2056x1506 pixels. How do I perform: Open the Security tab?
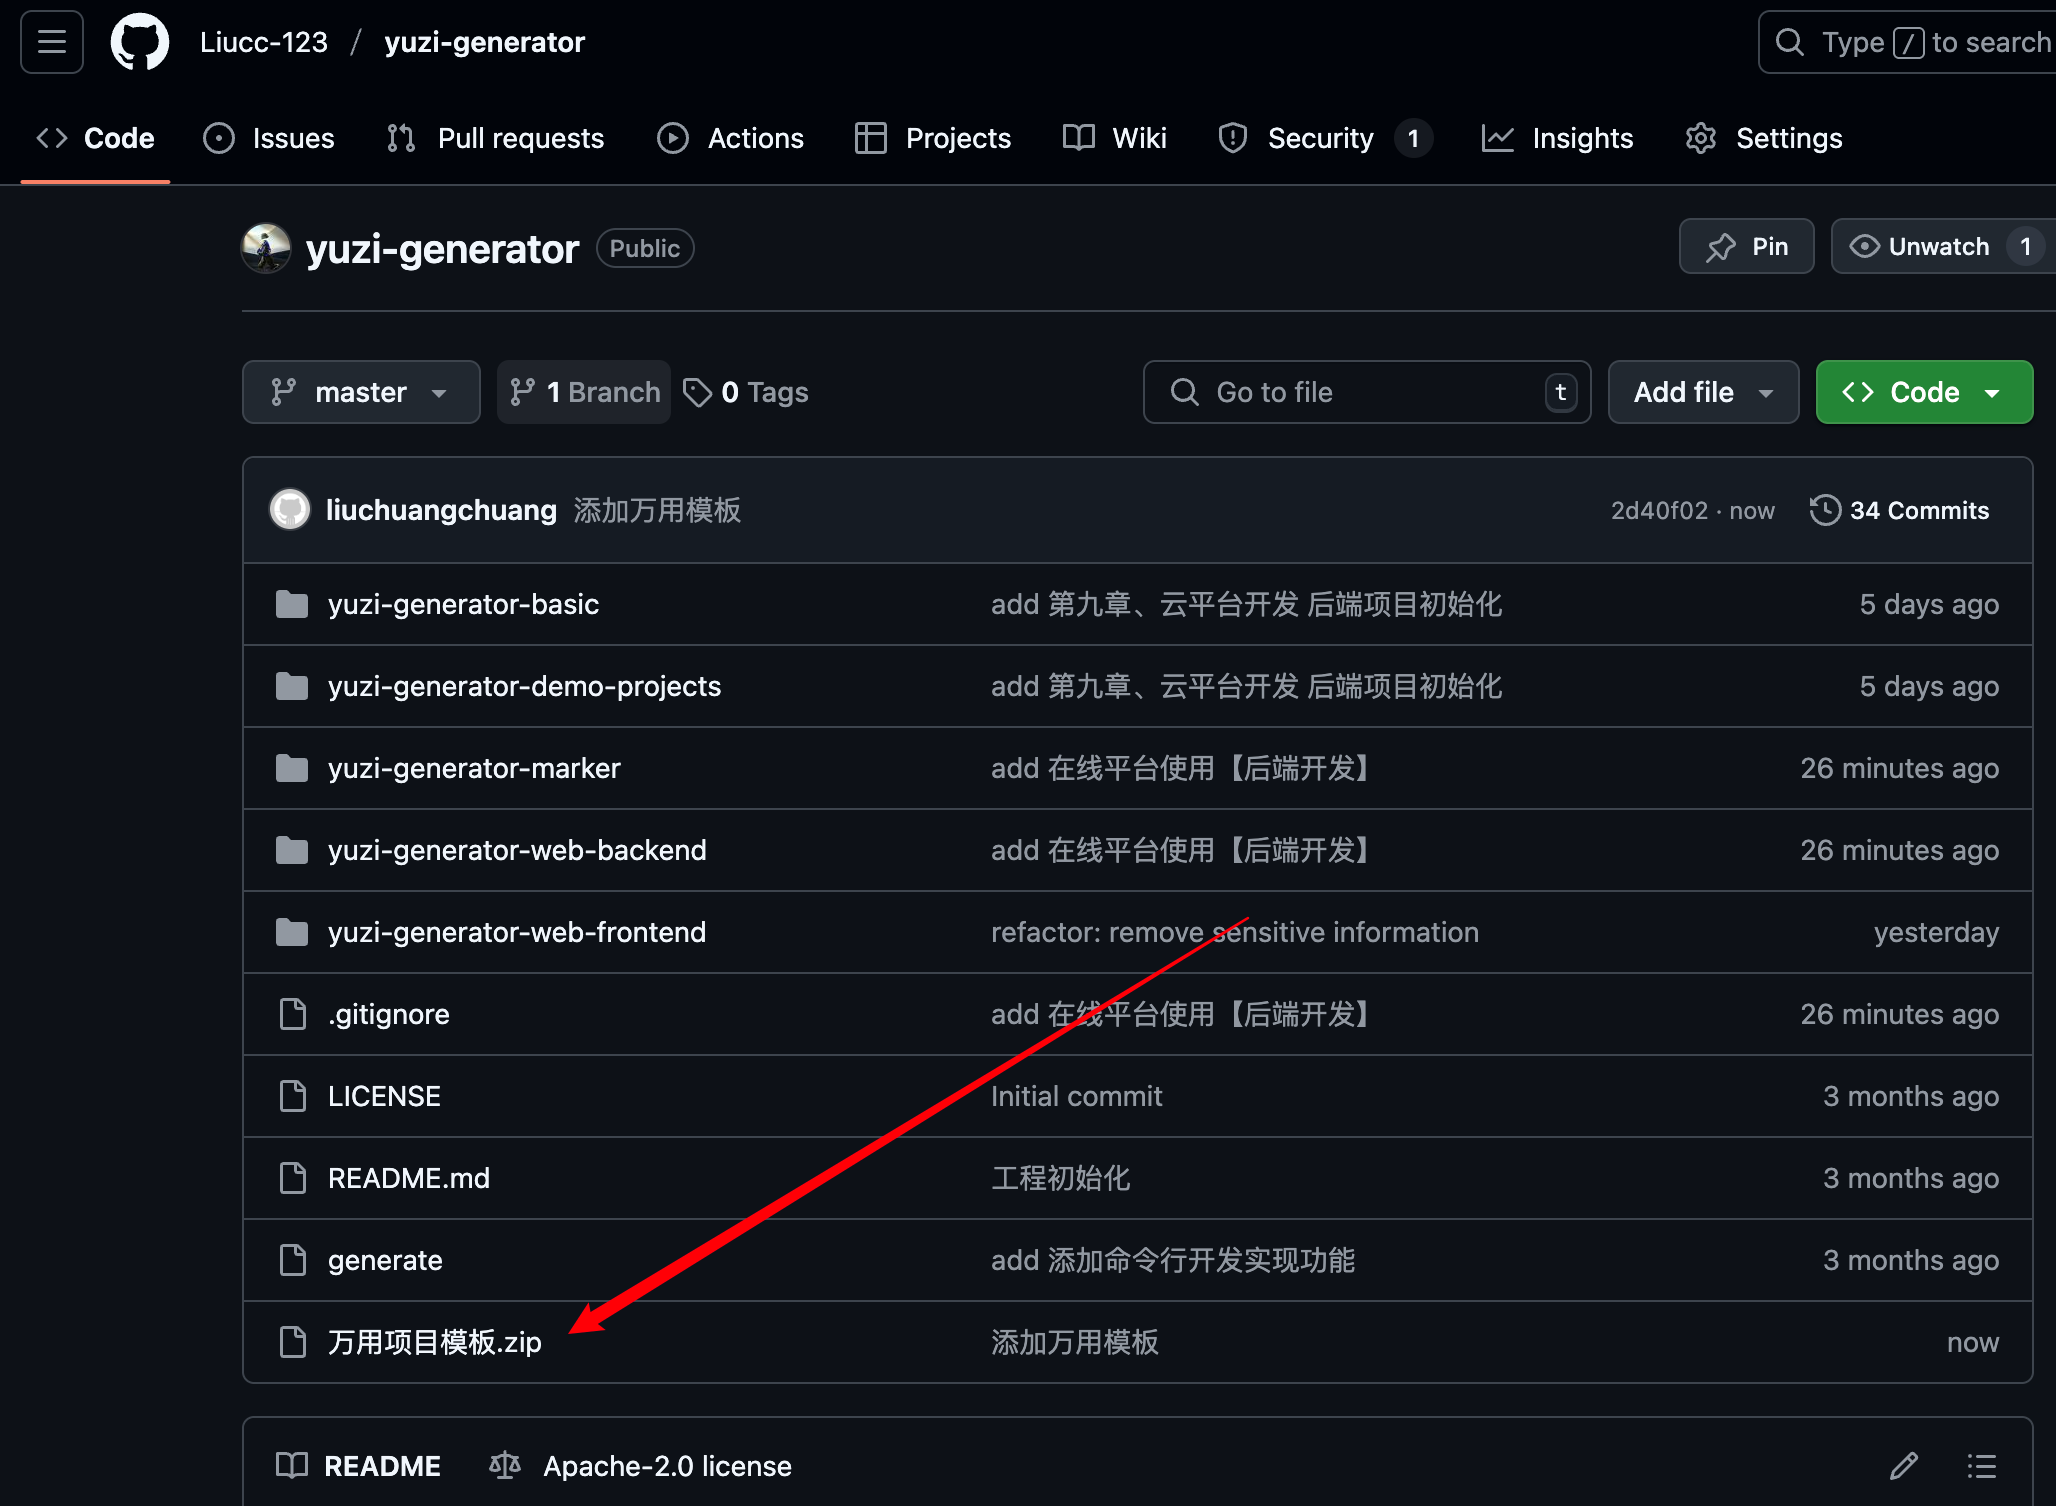pyautogui.click(x=1320, y=138)
